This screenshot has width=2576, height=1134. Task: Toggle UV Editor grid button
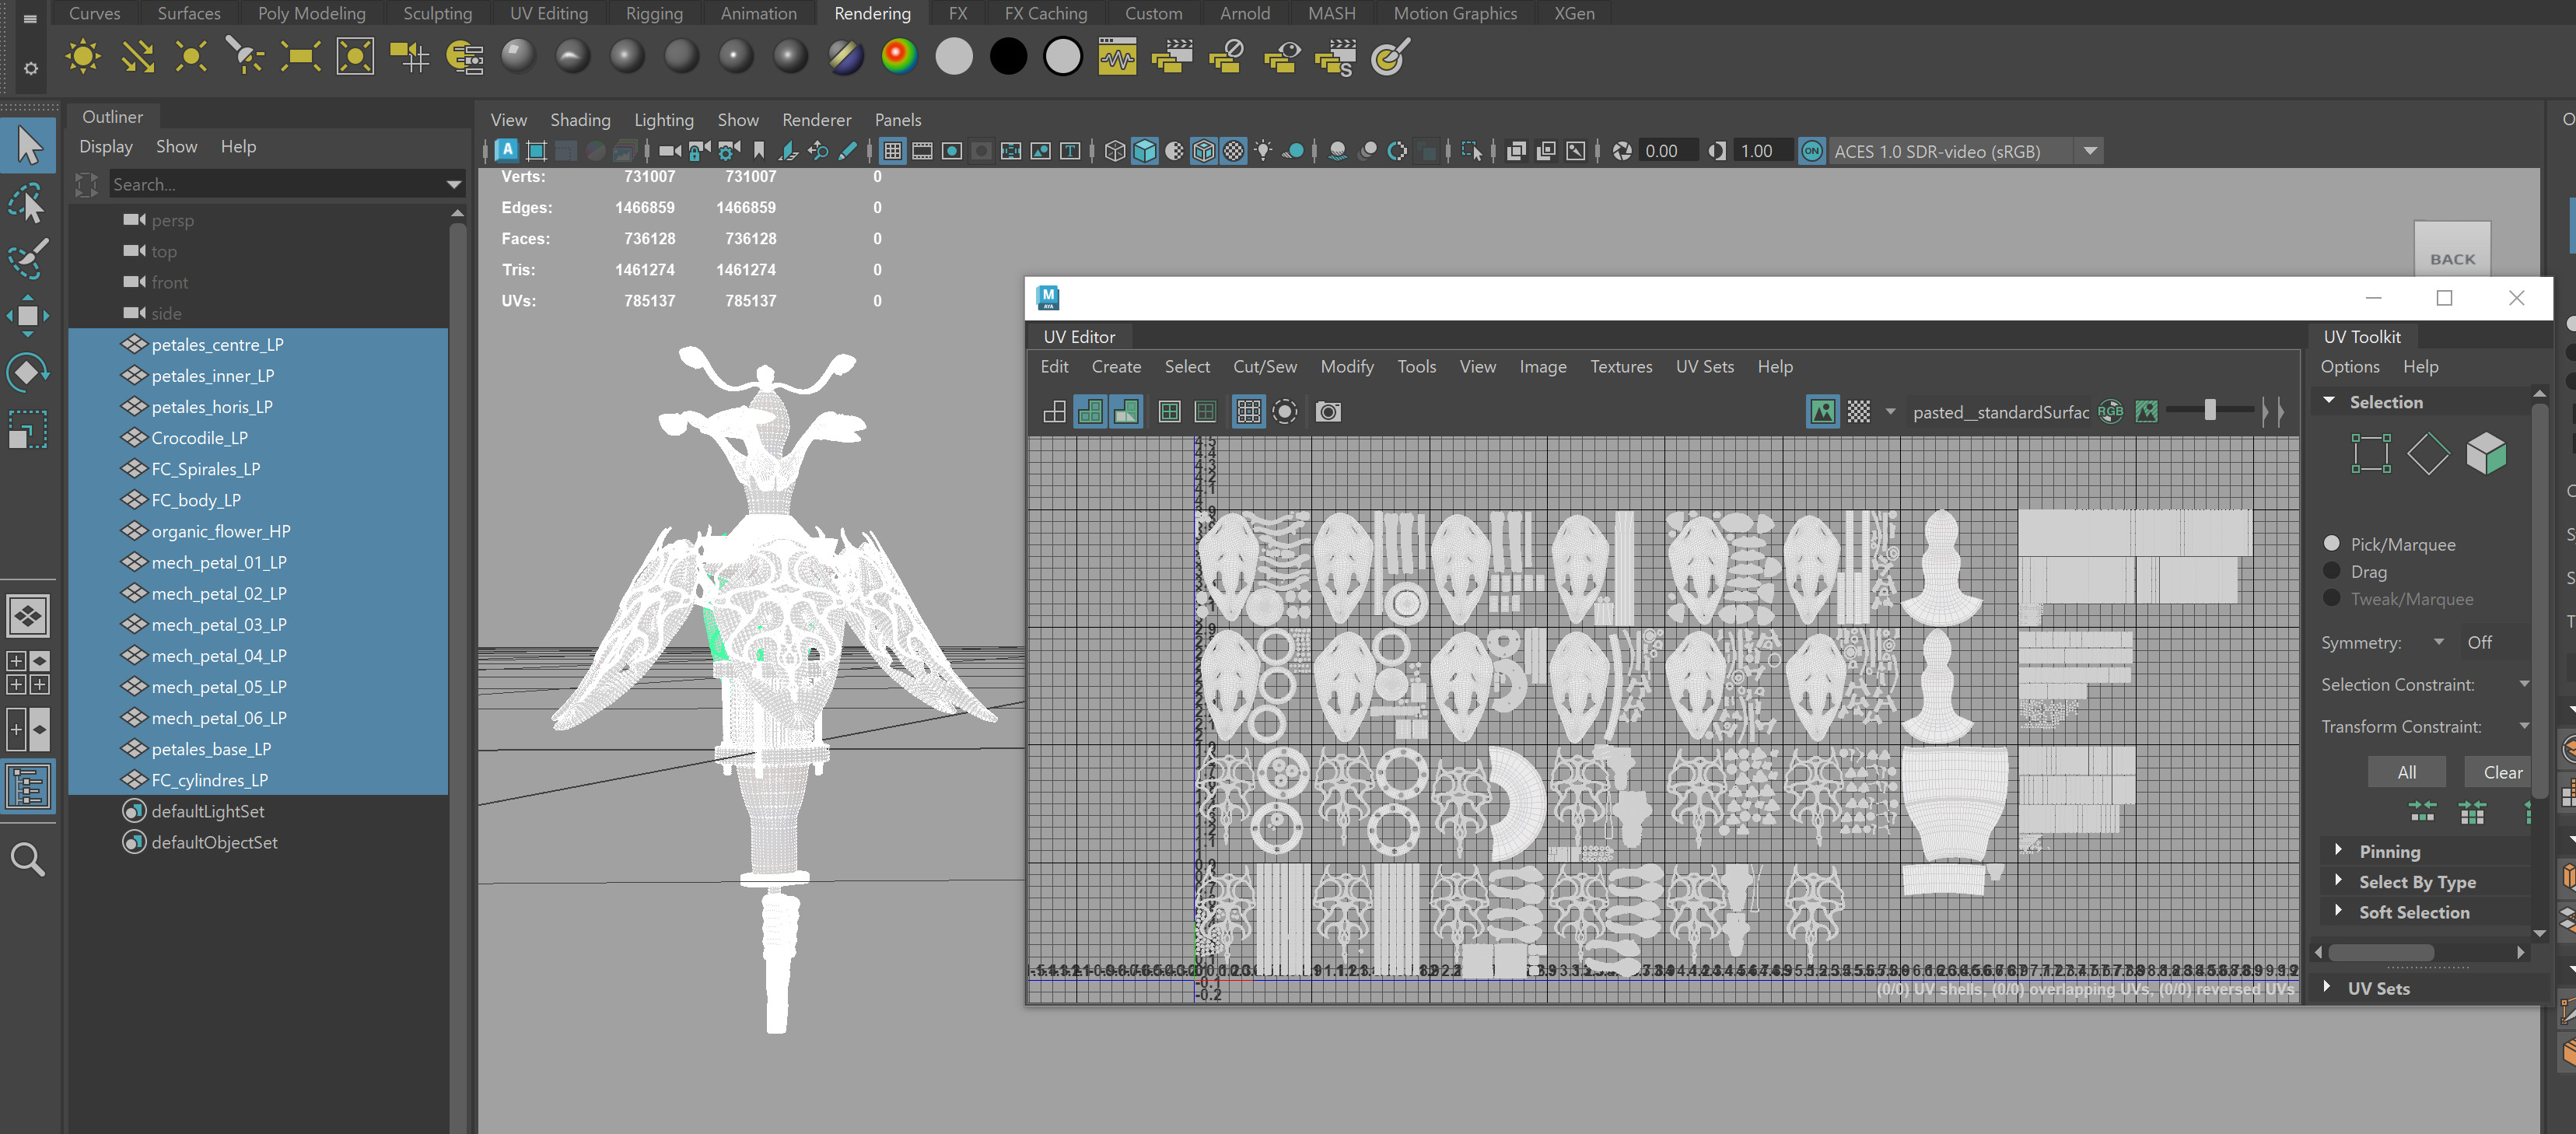[1249, 412]
